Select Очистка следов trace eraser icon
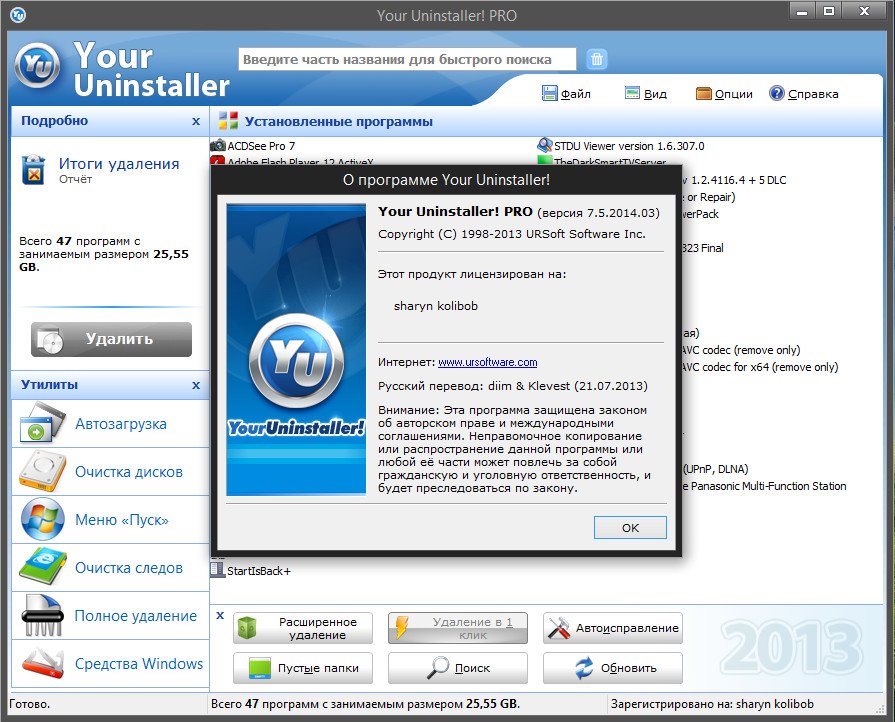Viewport: 895px width, 722px height. pos(40,567)
